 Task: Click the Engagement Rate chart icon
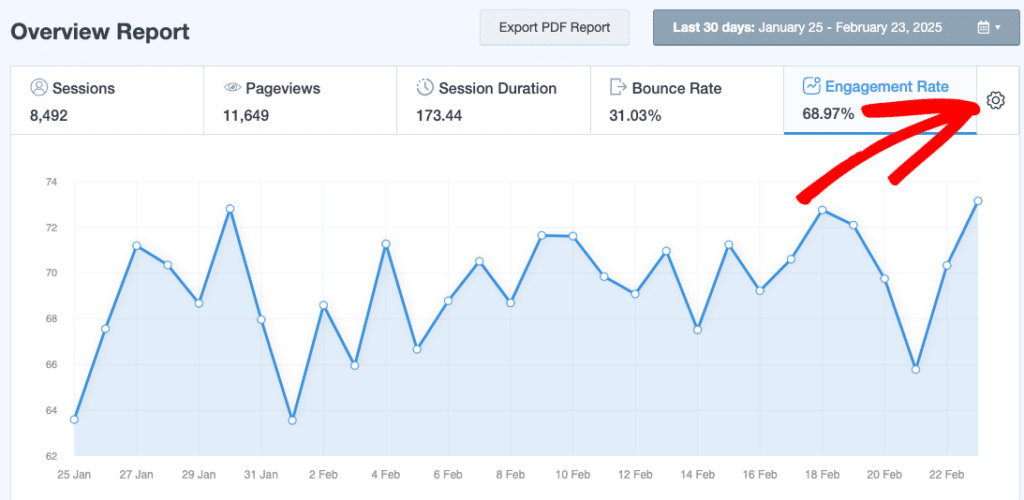click(811, 86)
